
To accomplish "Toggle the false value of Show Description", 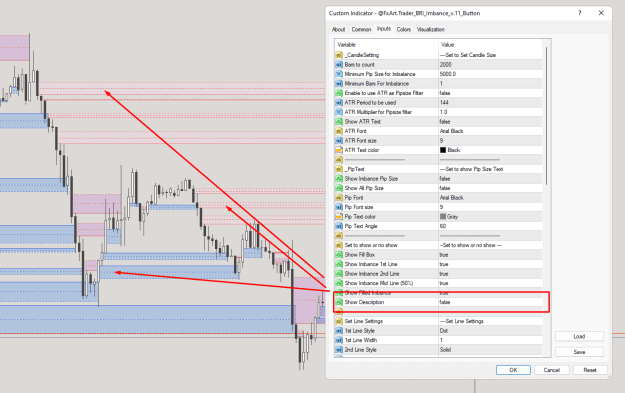I will pos(445,302).
